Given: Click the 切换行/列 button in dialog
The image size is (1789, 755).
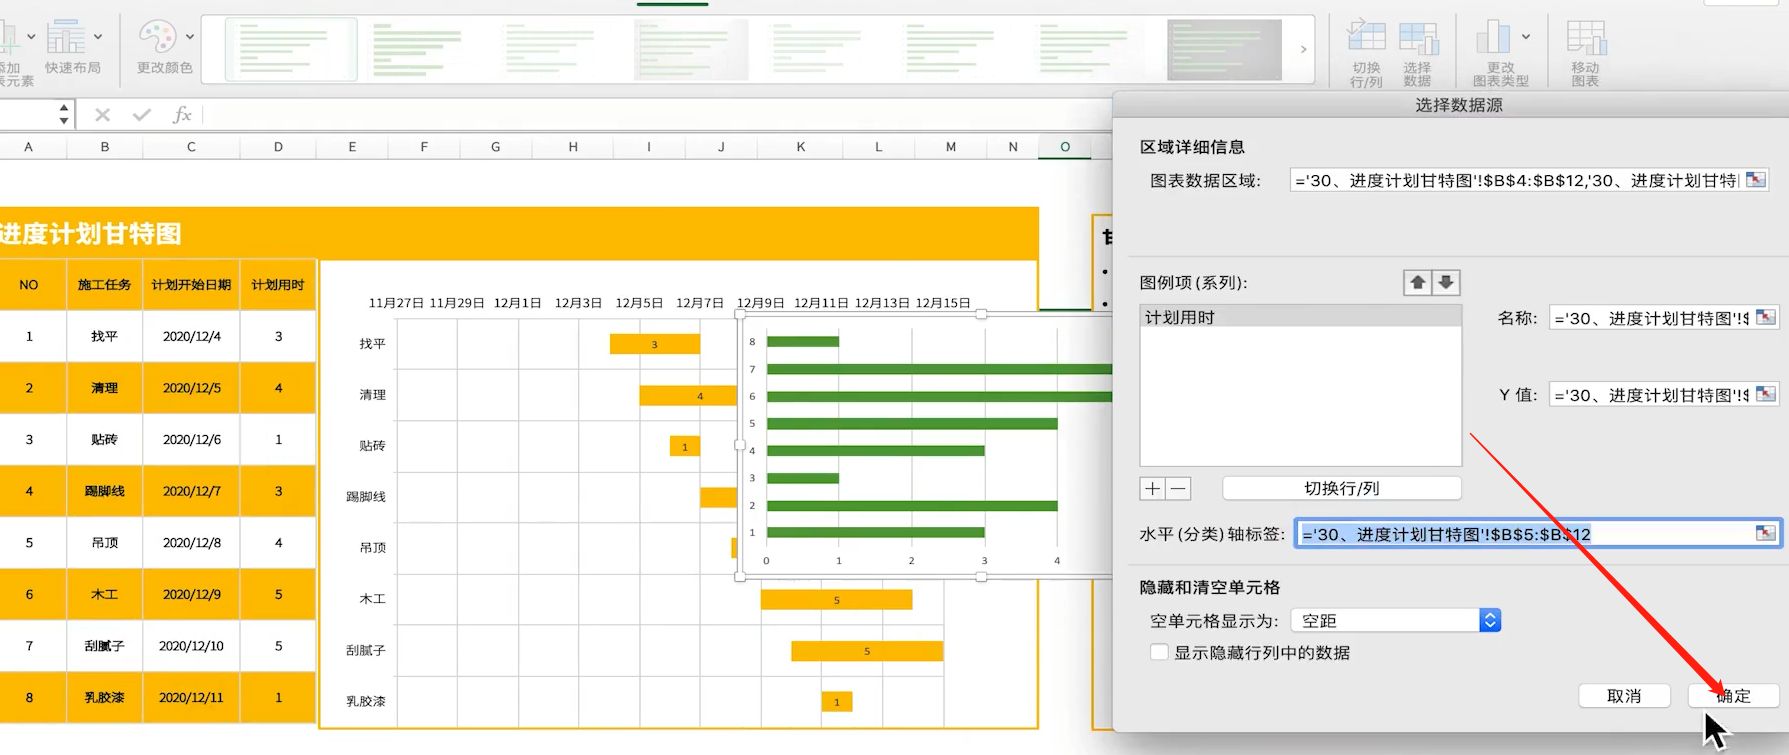Looking at the screenshot, I should point(1341,488).
